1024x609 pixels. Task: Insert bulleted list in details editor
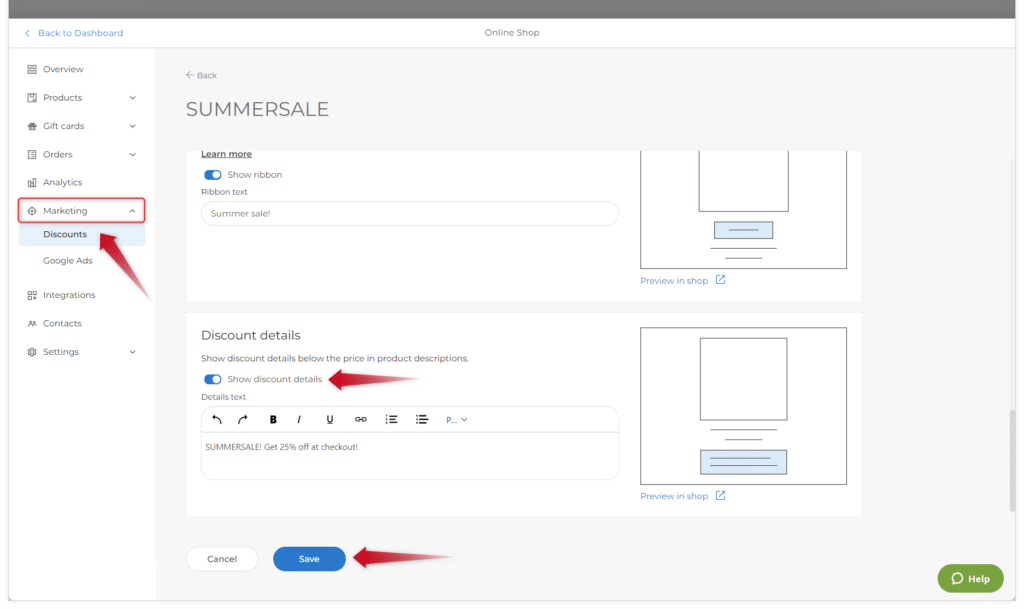(422, 420)
